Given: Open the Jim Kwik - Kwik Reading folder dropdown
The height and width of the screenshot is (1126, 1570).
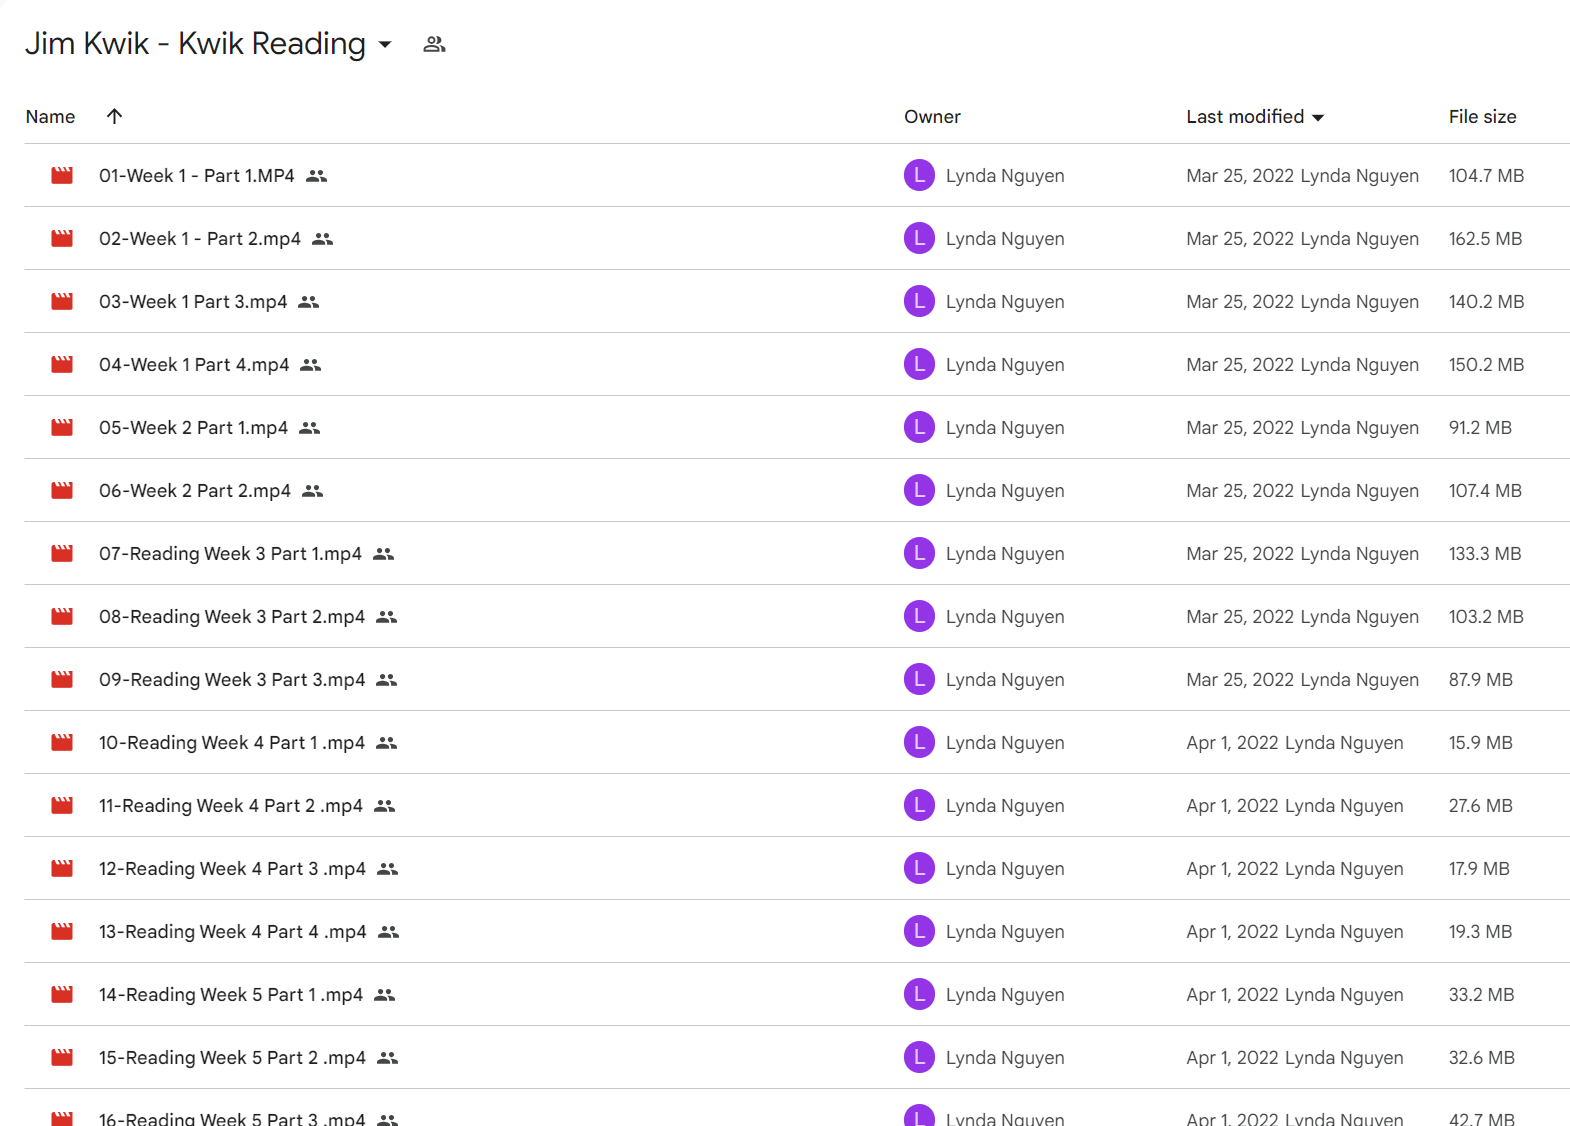Looking at the screenshot, I should (x=385, y=44).
